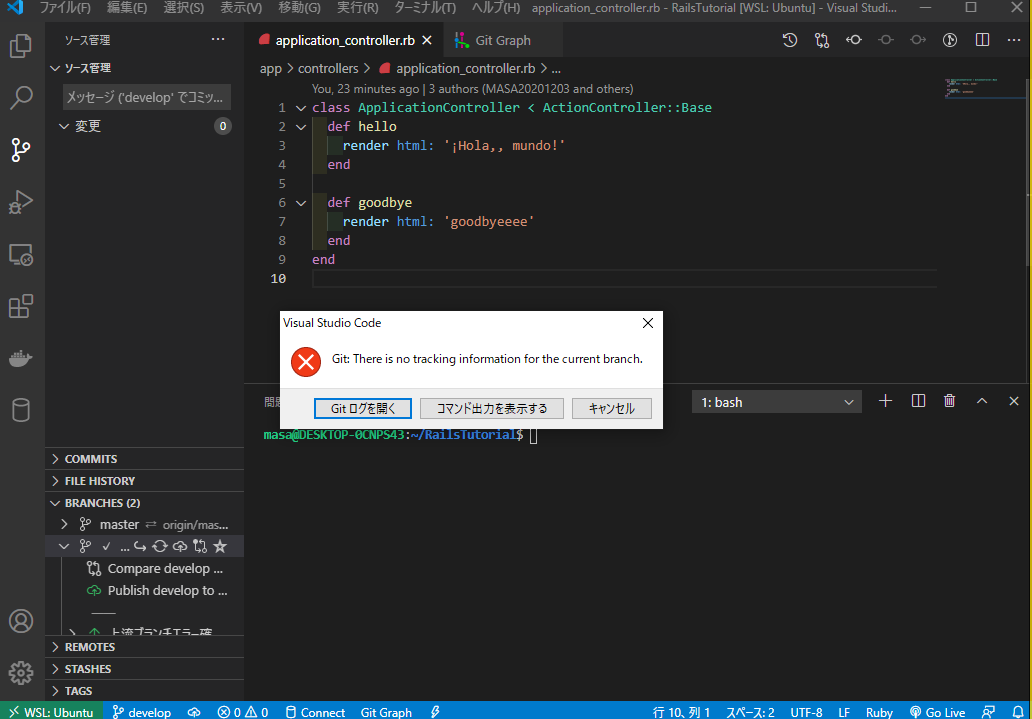Click the star favorite icon on the develop branch row
Viewport: 1032px width, 719px height.
[x=220, y=546]
